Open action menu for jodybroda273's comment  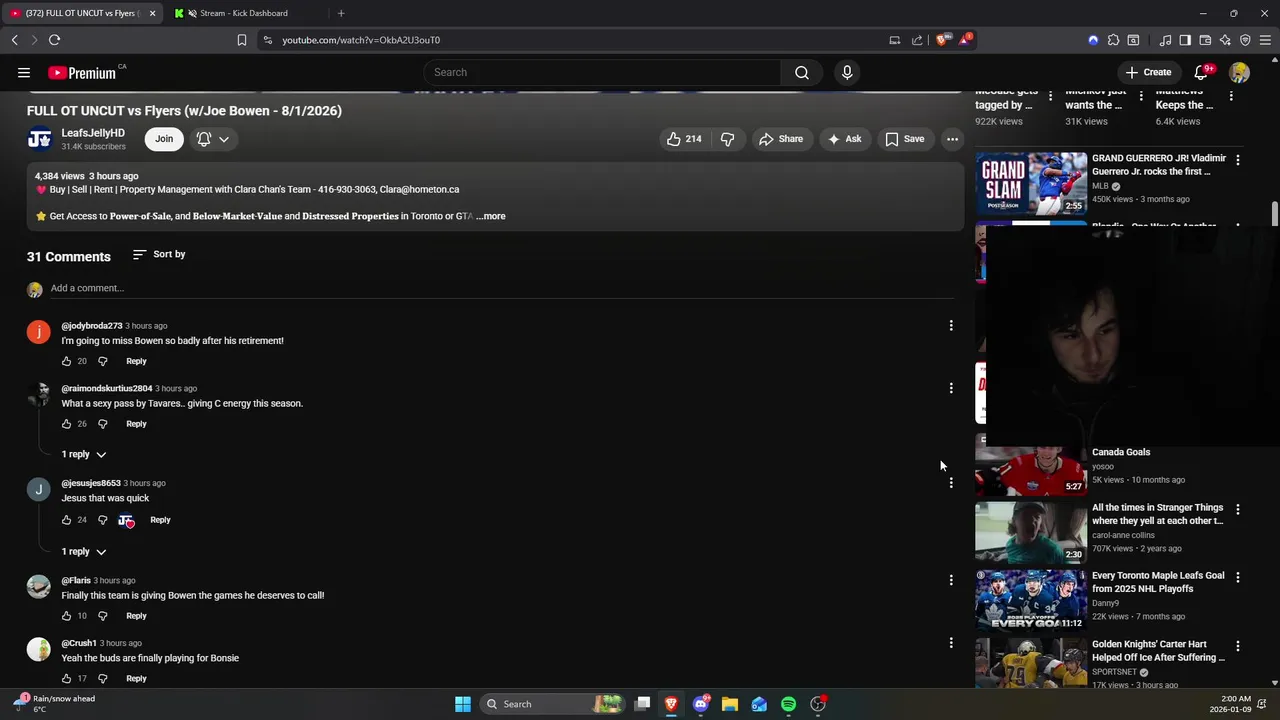point(951,325)
